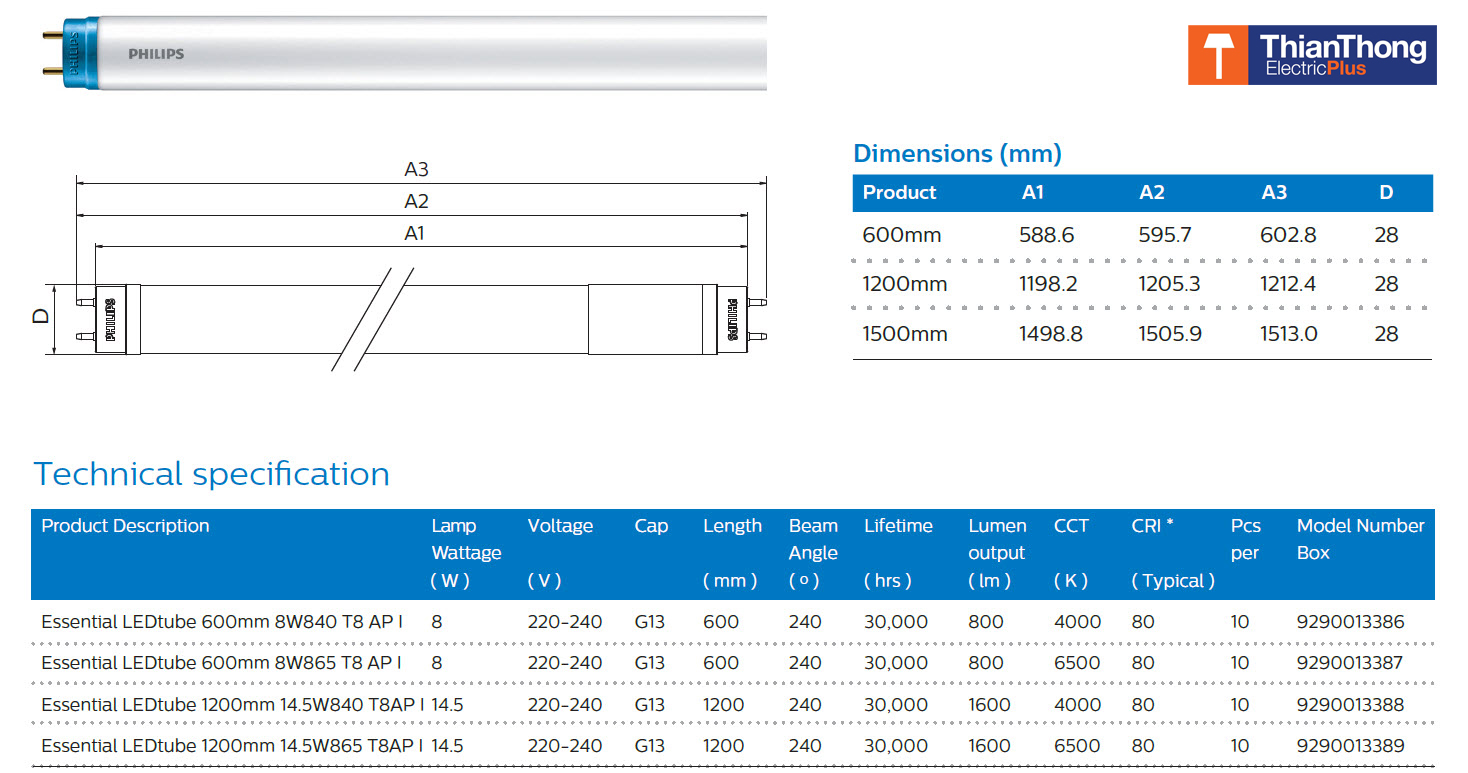The width and height of the screenshot is (1468, 773).
Task: Expand the Dimensions (mm) section
Action: pyautogui.click(x=957, y=153)
